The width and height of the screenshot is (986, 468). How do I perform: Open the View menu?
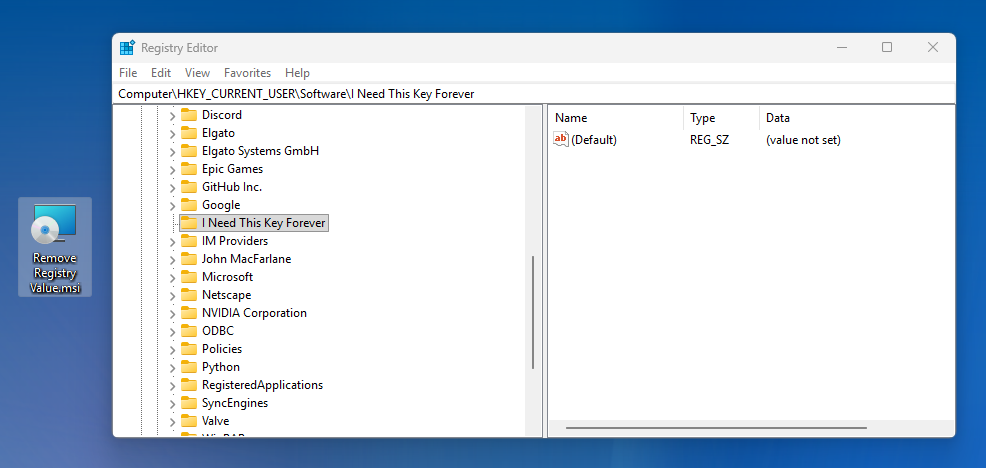point(197,73)
